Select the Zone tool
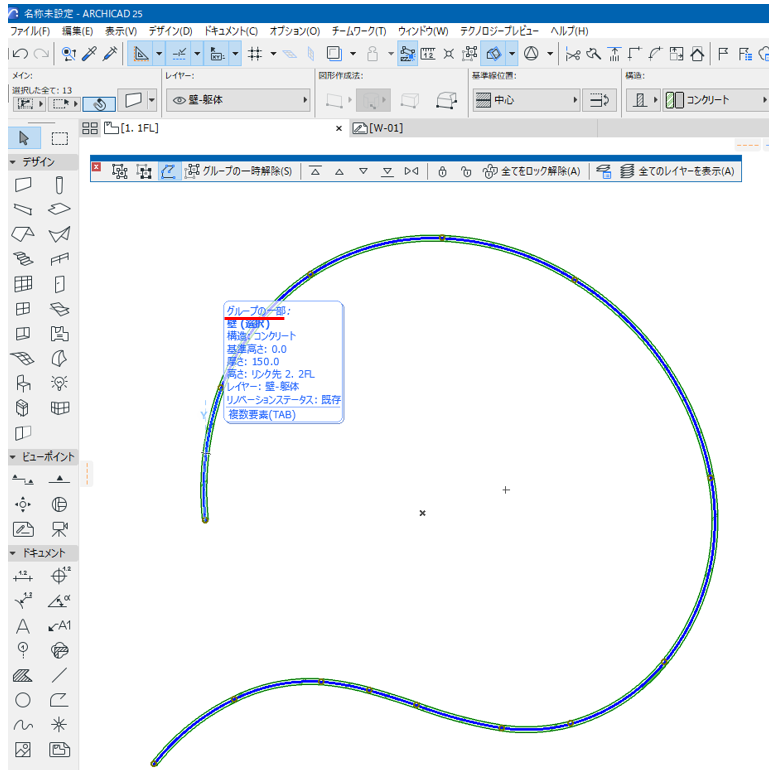769x770 pixels. tap(59, 334)
